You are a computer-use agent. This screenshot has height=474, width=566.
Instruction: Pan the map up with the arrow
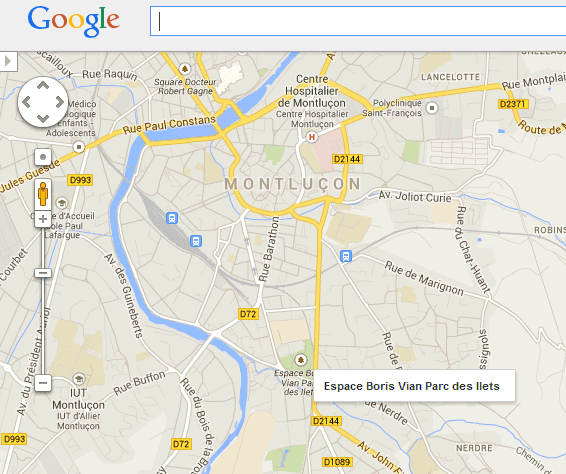(x=43, y=86)
